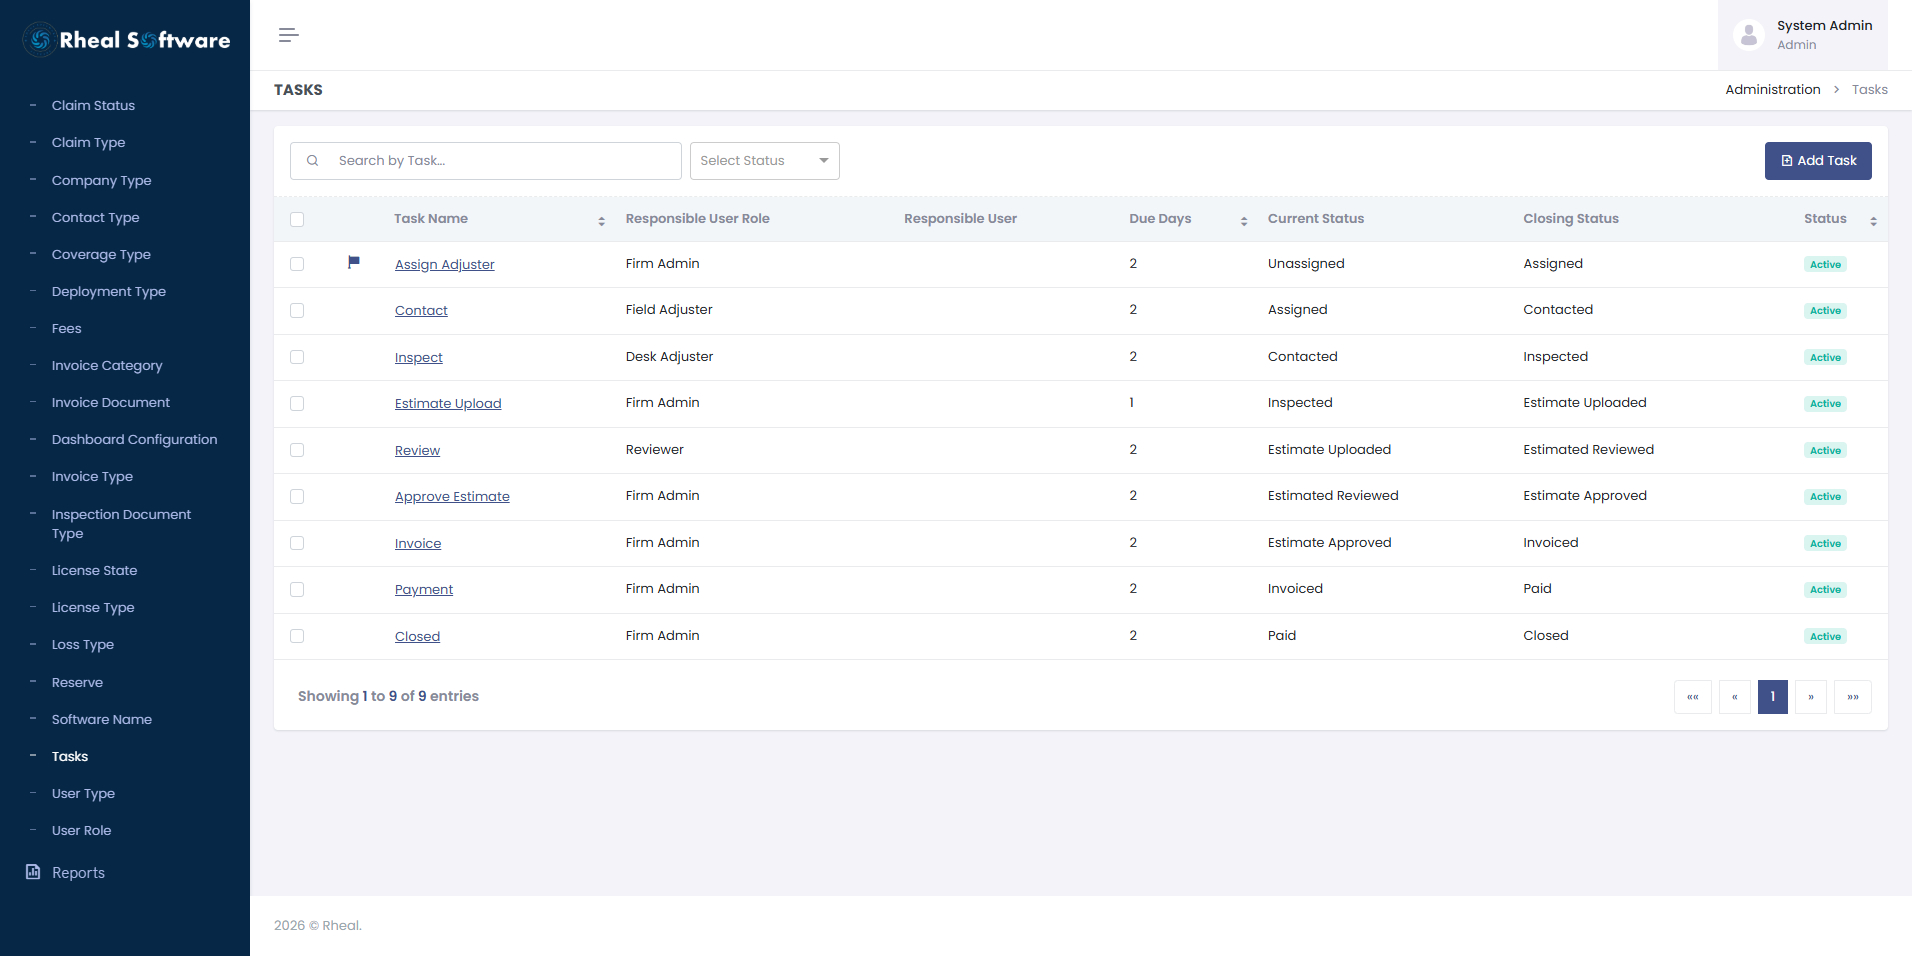
Task: Check the Payment task row checkbox
Action: tap(297, 590)
